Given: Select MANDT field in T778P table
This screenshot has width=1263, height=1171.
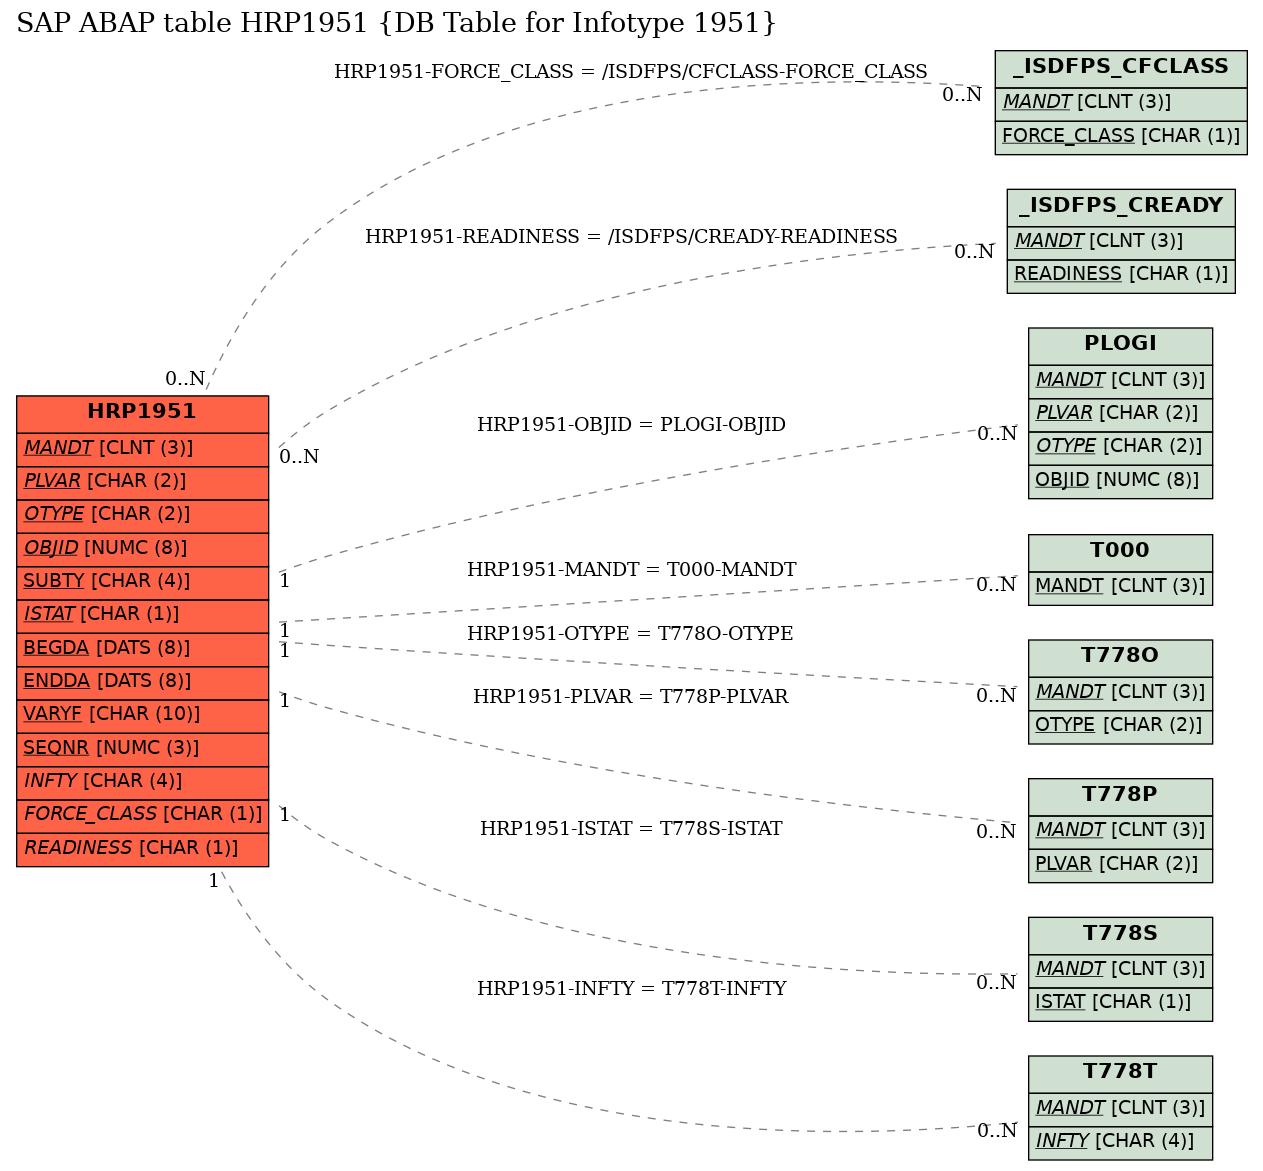Looking at the screenshot, I should click(x=1120, y=831).
